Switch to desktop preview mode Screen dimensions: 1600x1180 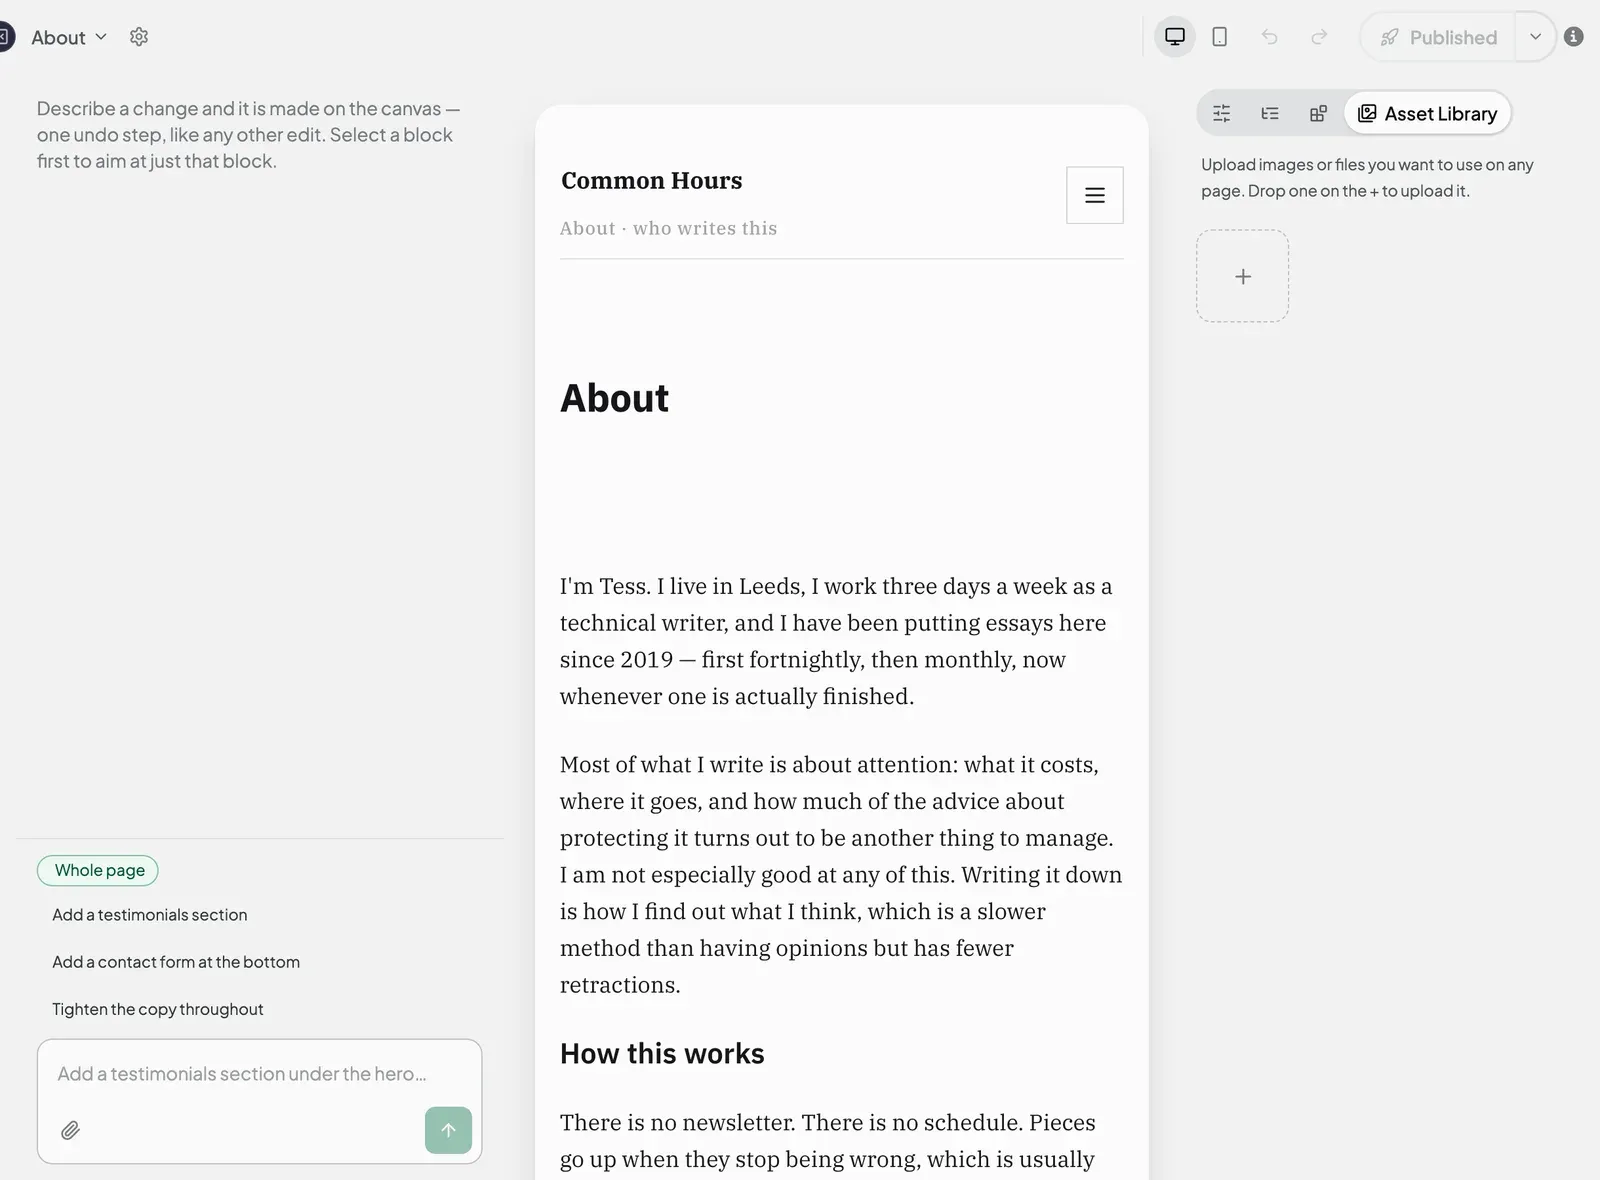(x=1175, y=37)
